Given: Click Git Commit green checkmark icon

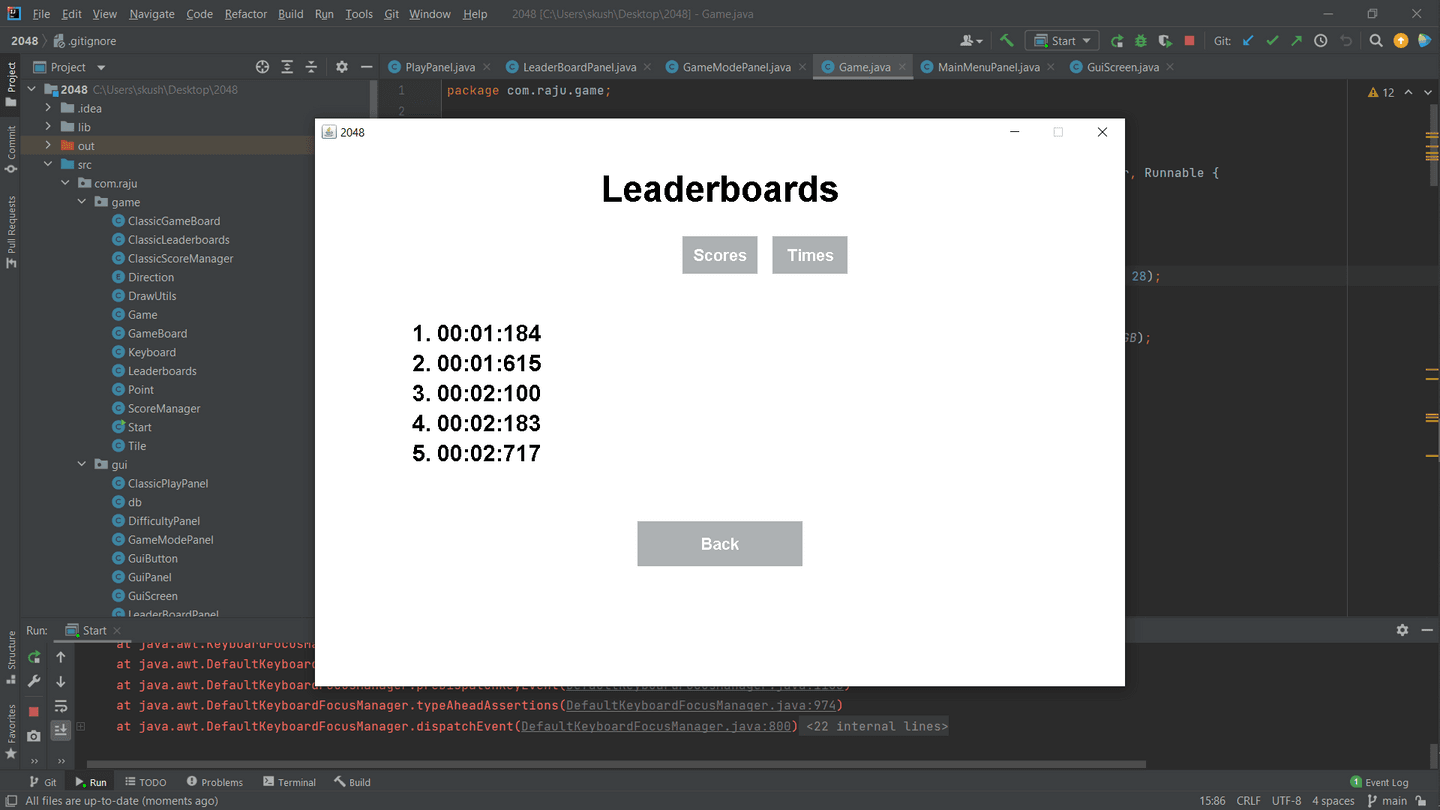Looking at the screenshot, I should click(x=1272, y=41).
